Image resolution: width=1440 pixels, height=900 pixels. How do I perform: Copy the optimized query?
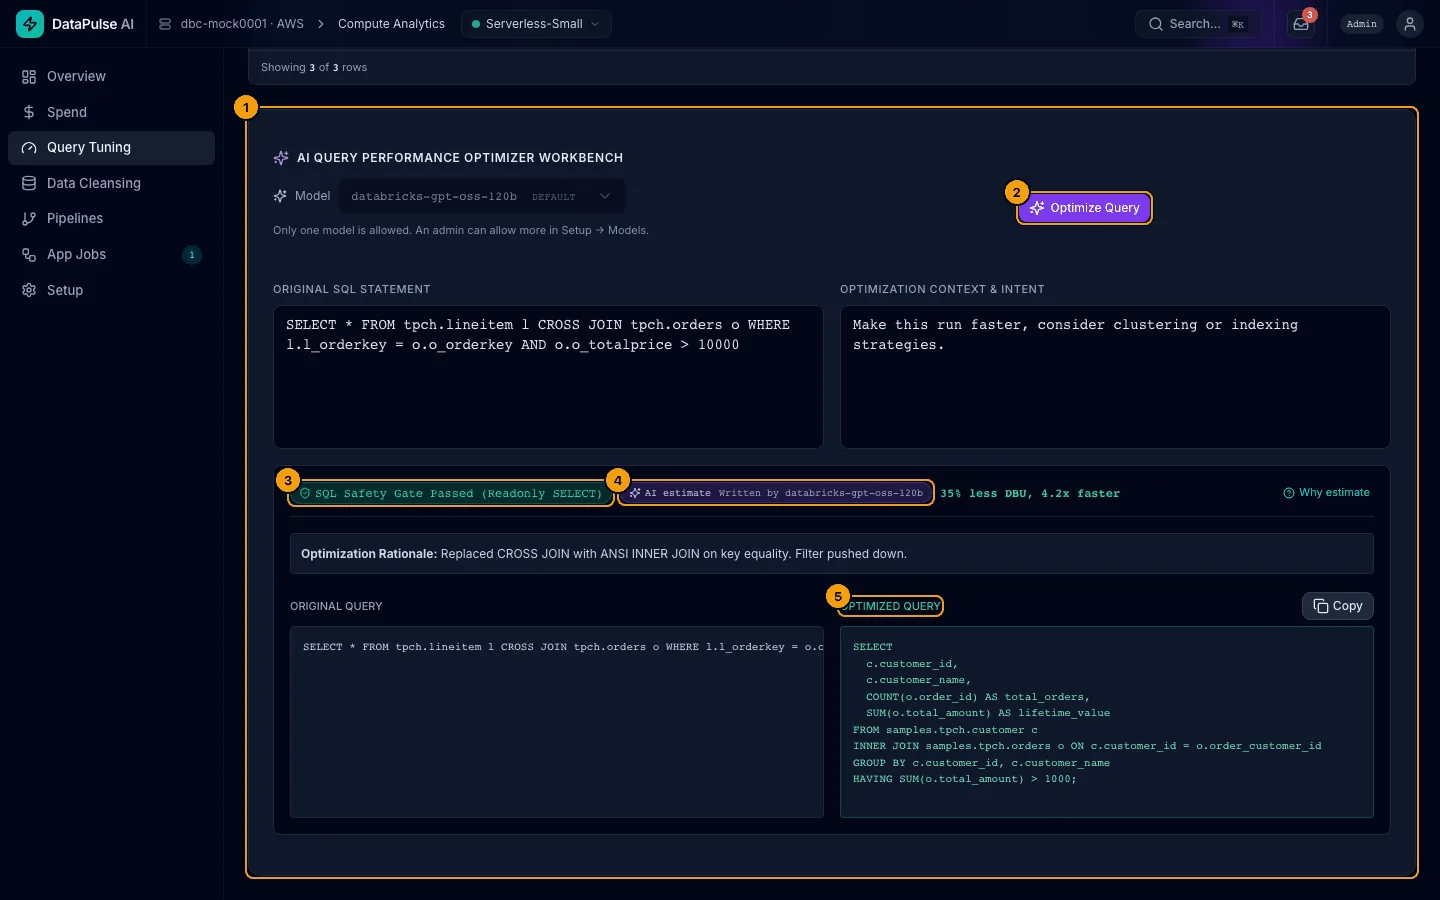(x=1338, y=606)
